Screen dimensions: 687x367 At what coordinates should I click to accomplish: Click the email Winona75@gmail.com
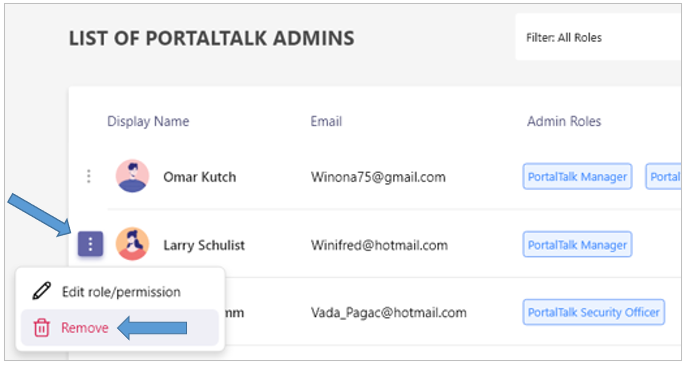coord(378,177)
